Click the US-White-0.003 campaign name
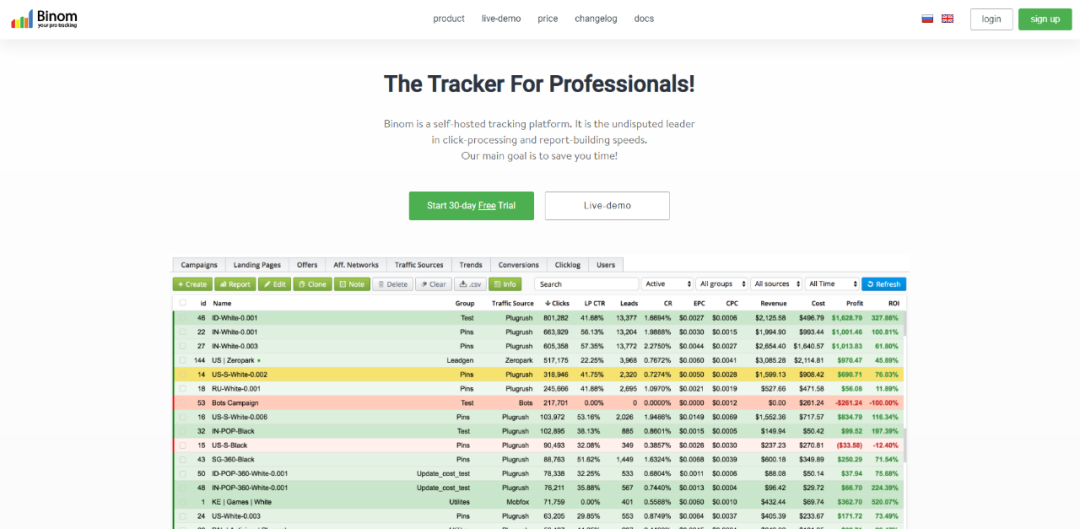Screen dimensions: 1080x529 pos(238,516)
